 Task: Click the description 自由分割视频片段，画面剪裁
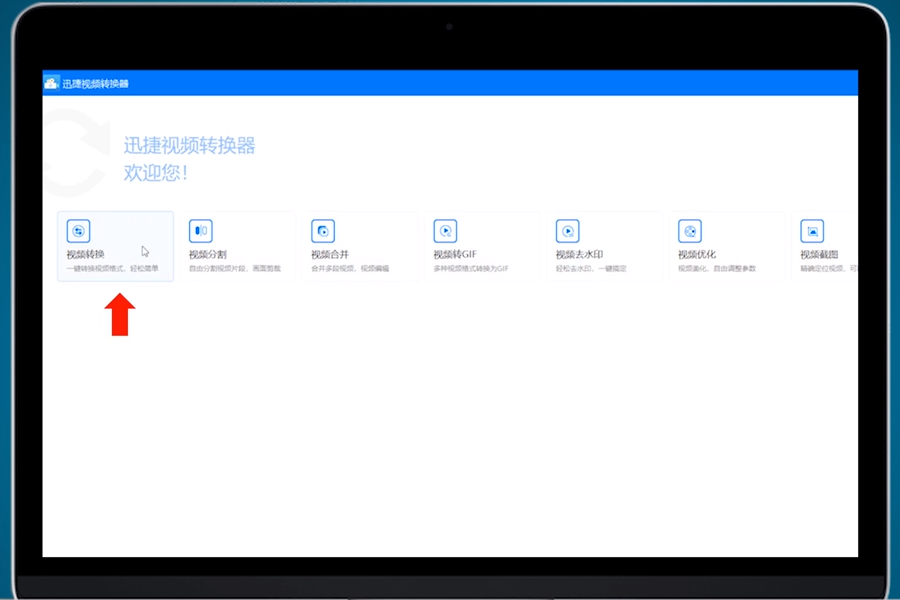click(x=235, y=268)
